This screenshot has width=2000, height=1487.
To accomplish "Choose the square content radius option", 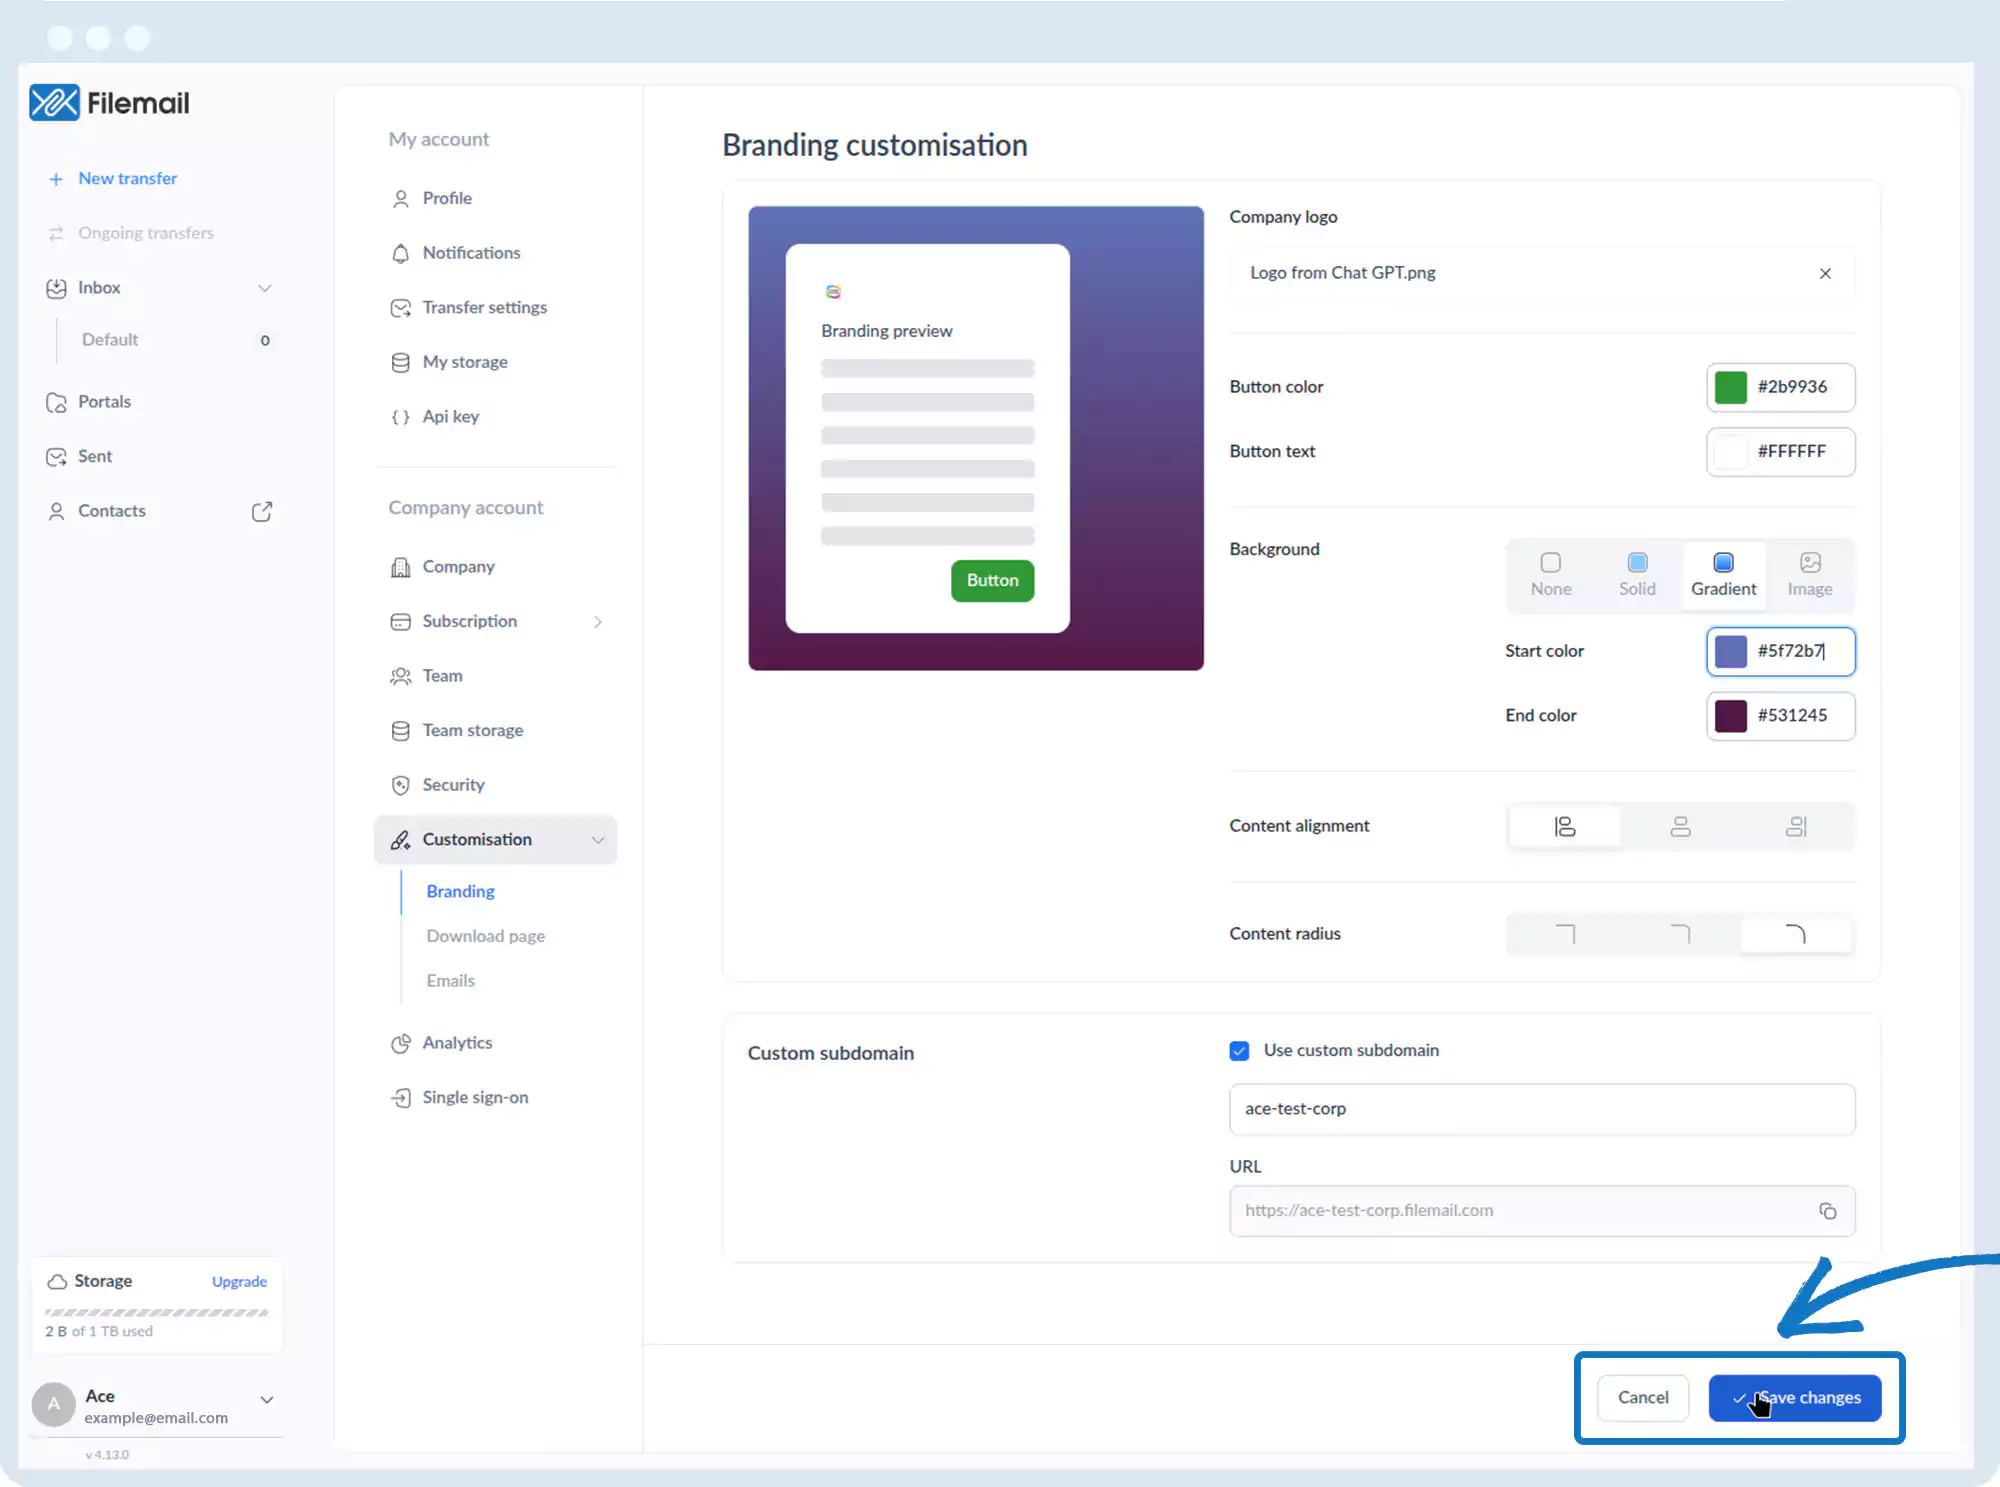I will [1565, 934].
